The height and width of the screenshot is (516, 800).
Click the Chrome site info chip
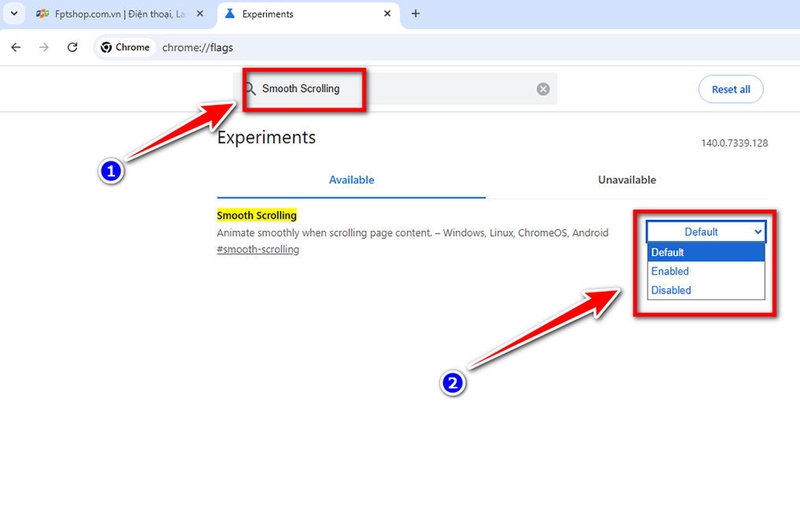click(x=126, y=47)
